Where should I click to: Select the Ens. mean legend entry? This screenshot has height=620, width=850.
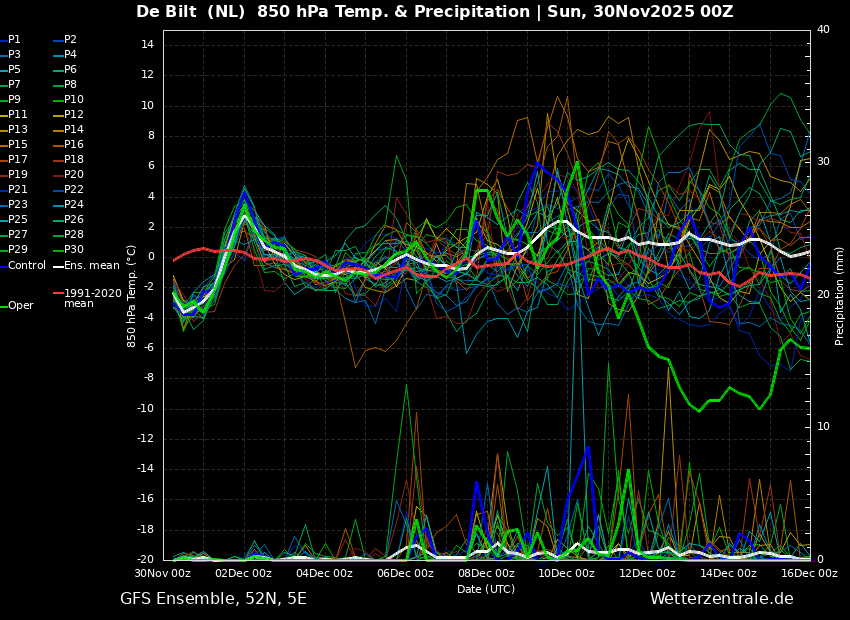(x=91, y=265)
